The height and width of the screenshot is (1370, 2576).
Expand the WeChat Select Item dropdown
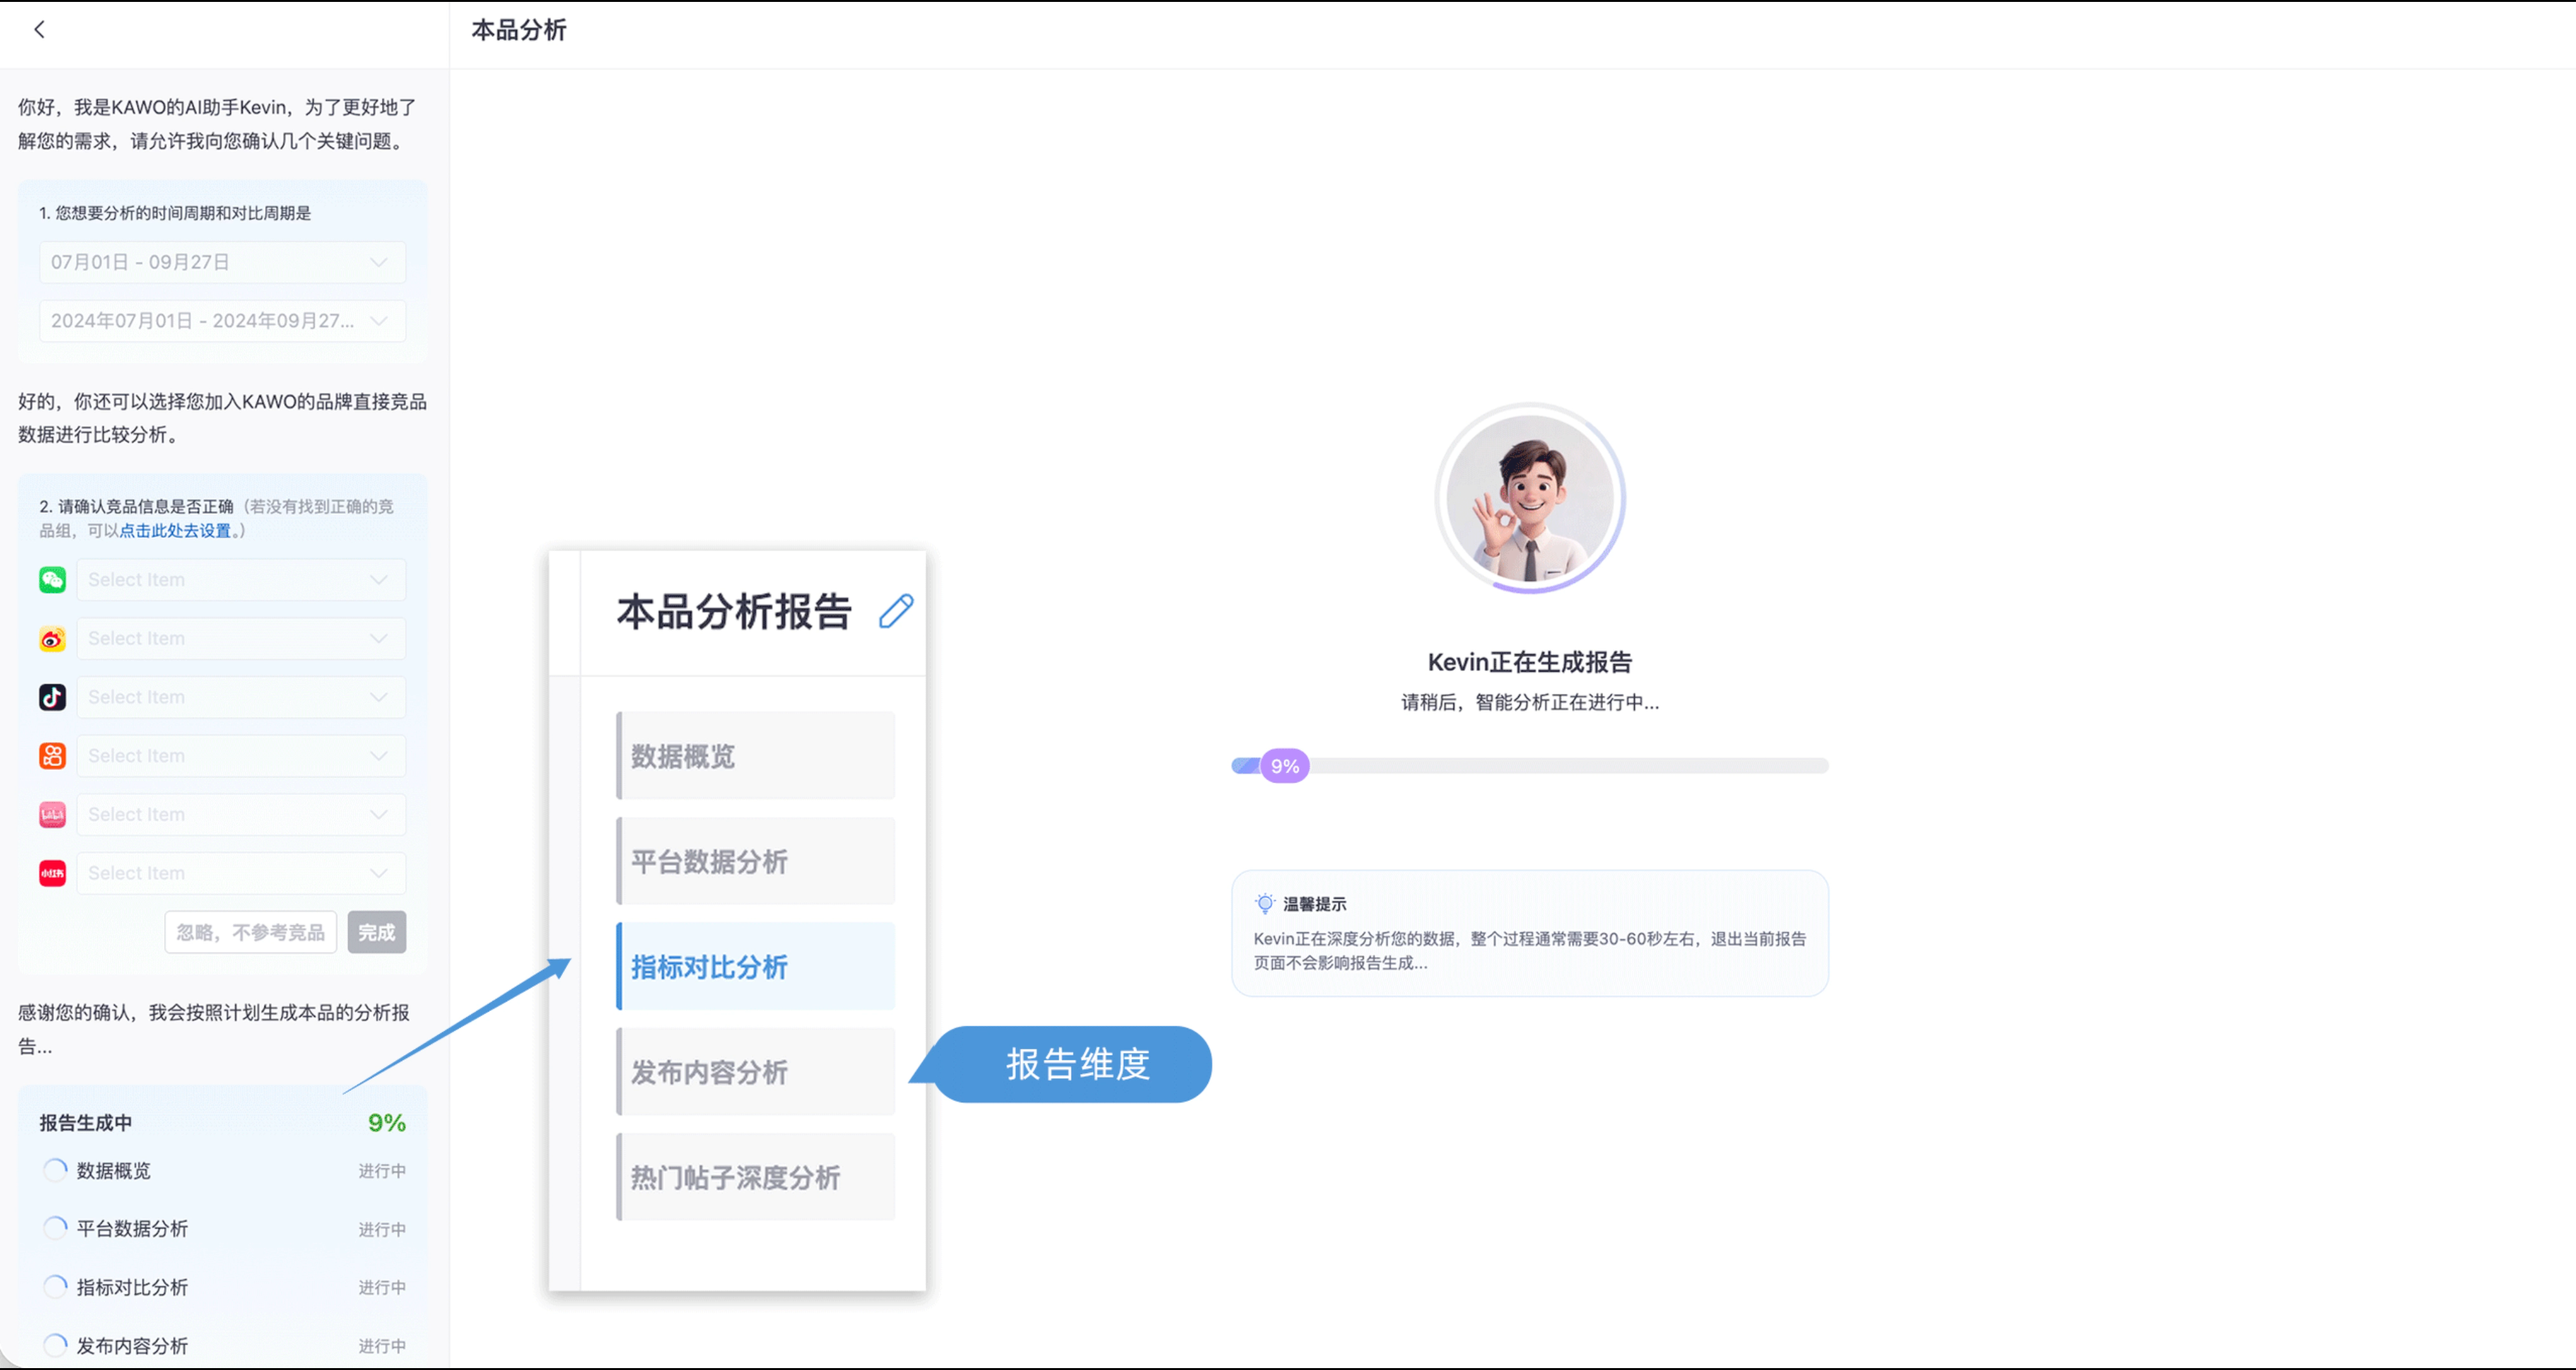(241, 580)
